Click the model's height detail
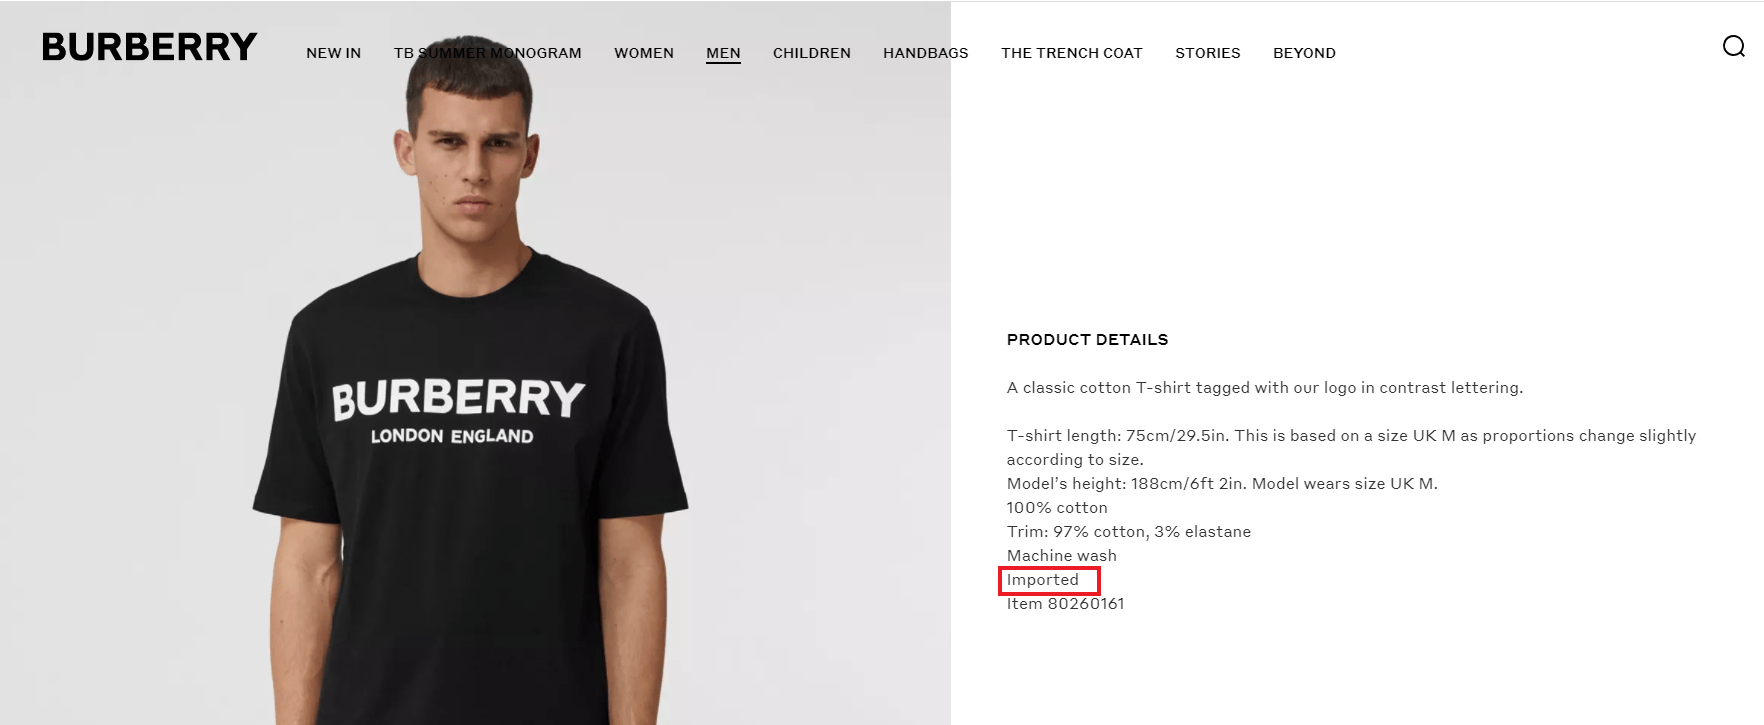The width and height of the screenshot is (1764, 725). [x=1221, y=483]
